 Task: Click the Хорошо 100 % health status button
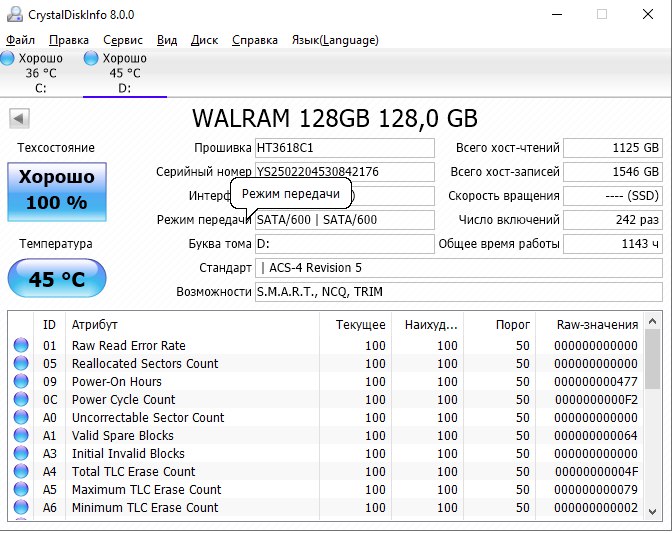tap(56, 190)
